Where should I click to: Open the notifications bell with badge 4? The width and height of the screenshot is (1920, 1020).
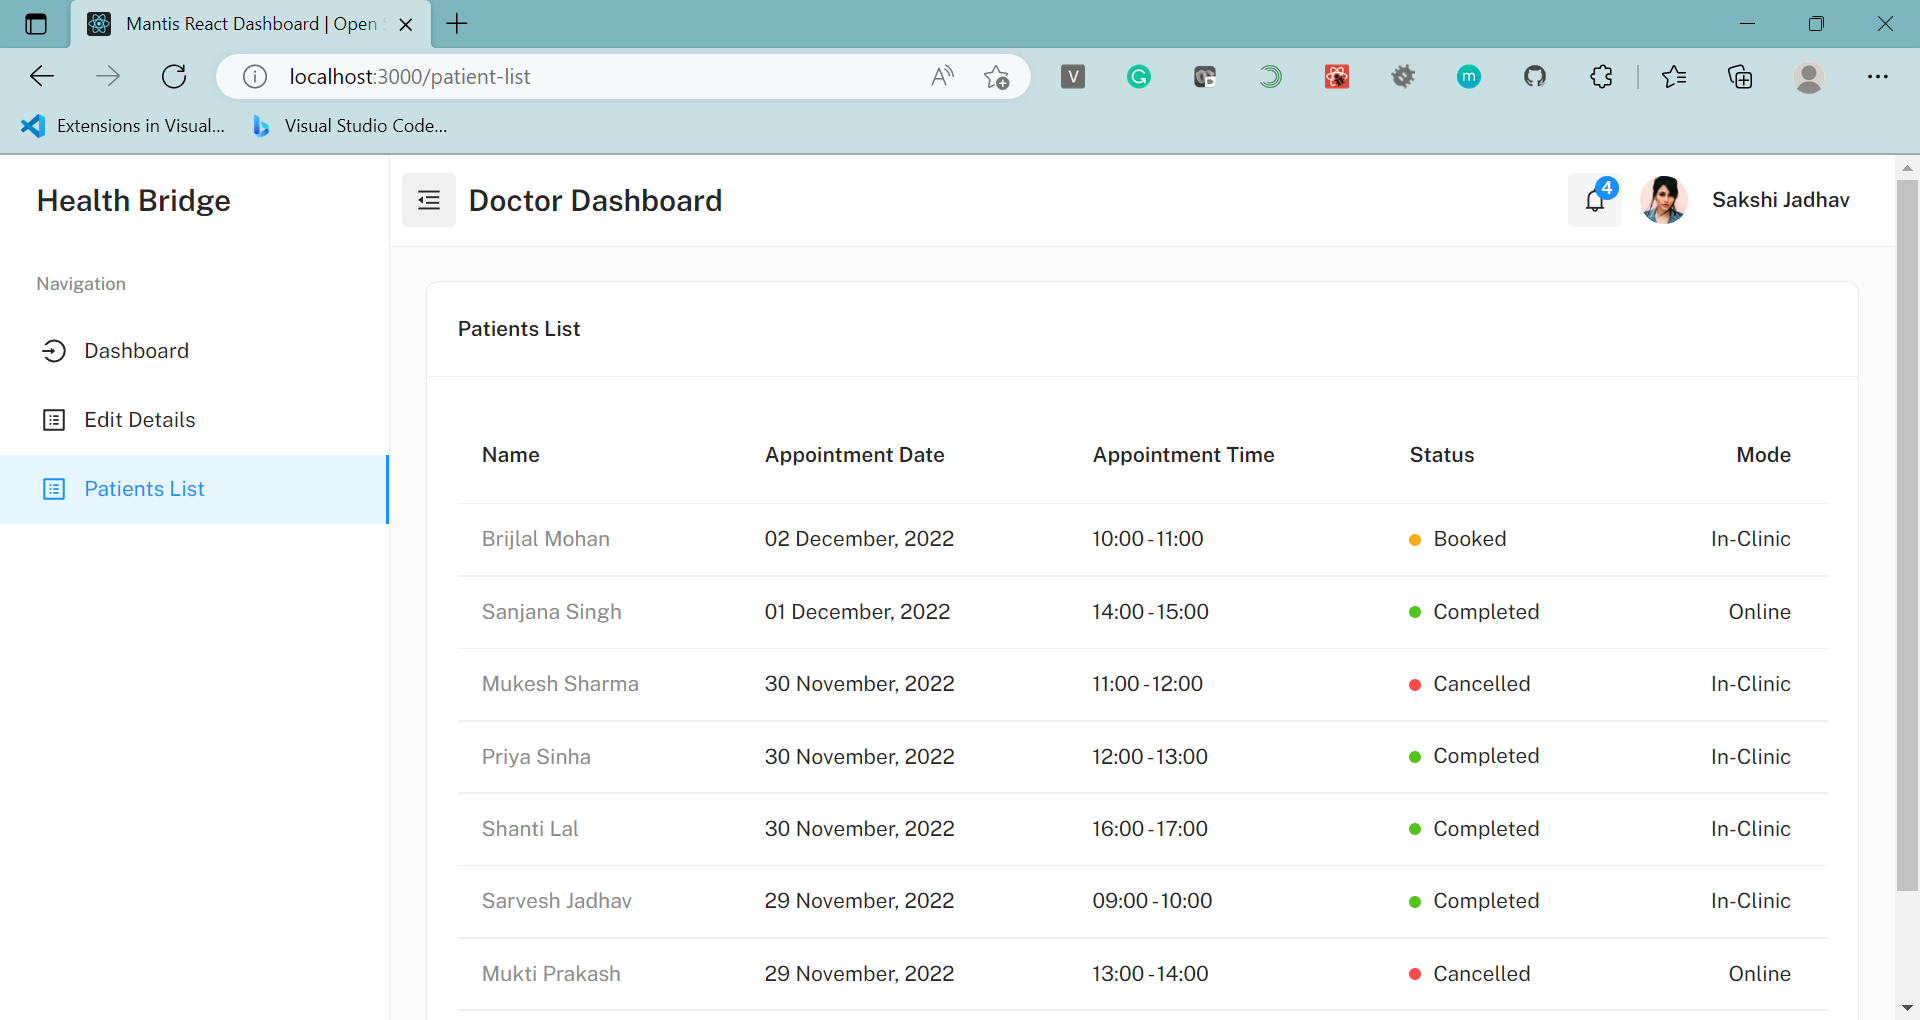tap(1594, 200)
